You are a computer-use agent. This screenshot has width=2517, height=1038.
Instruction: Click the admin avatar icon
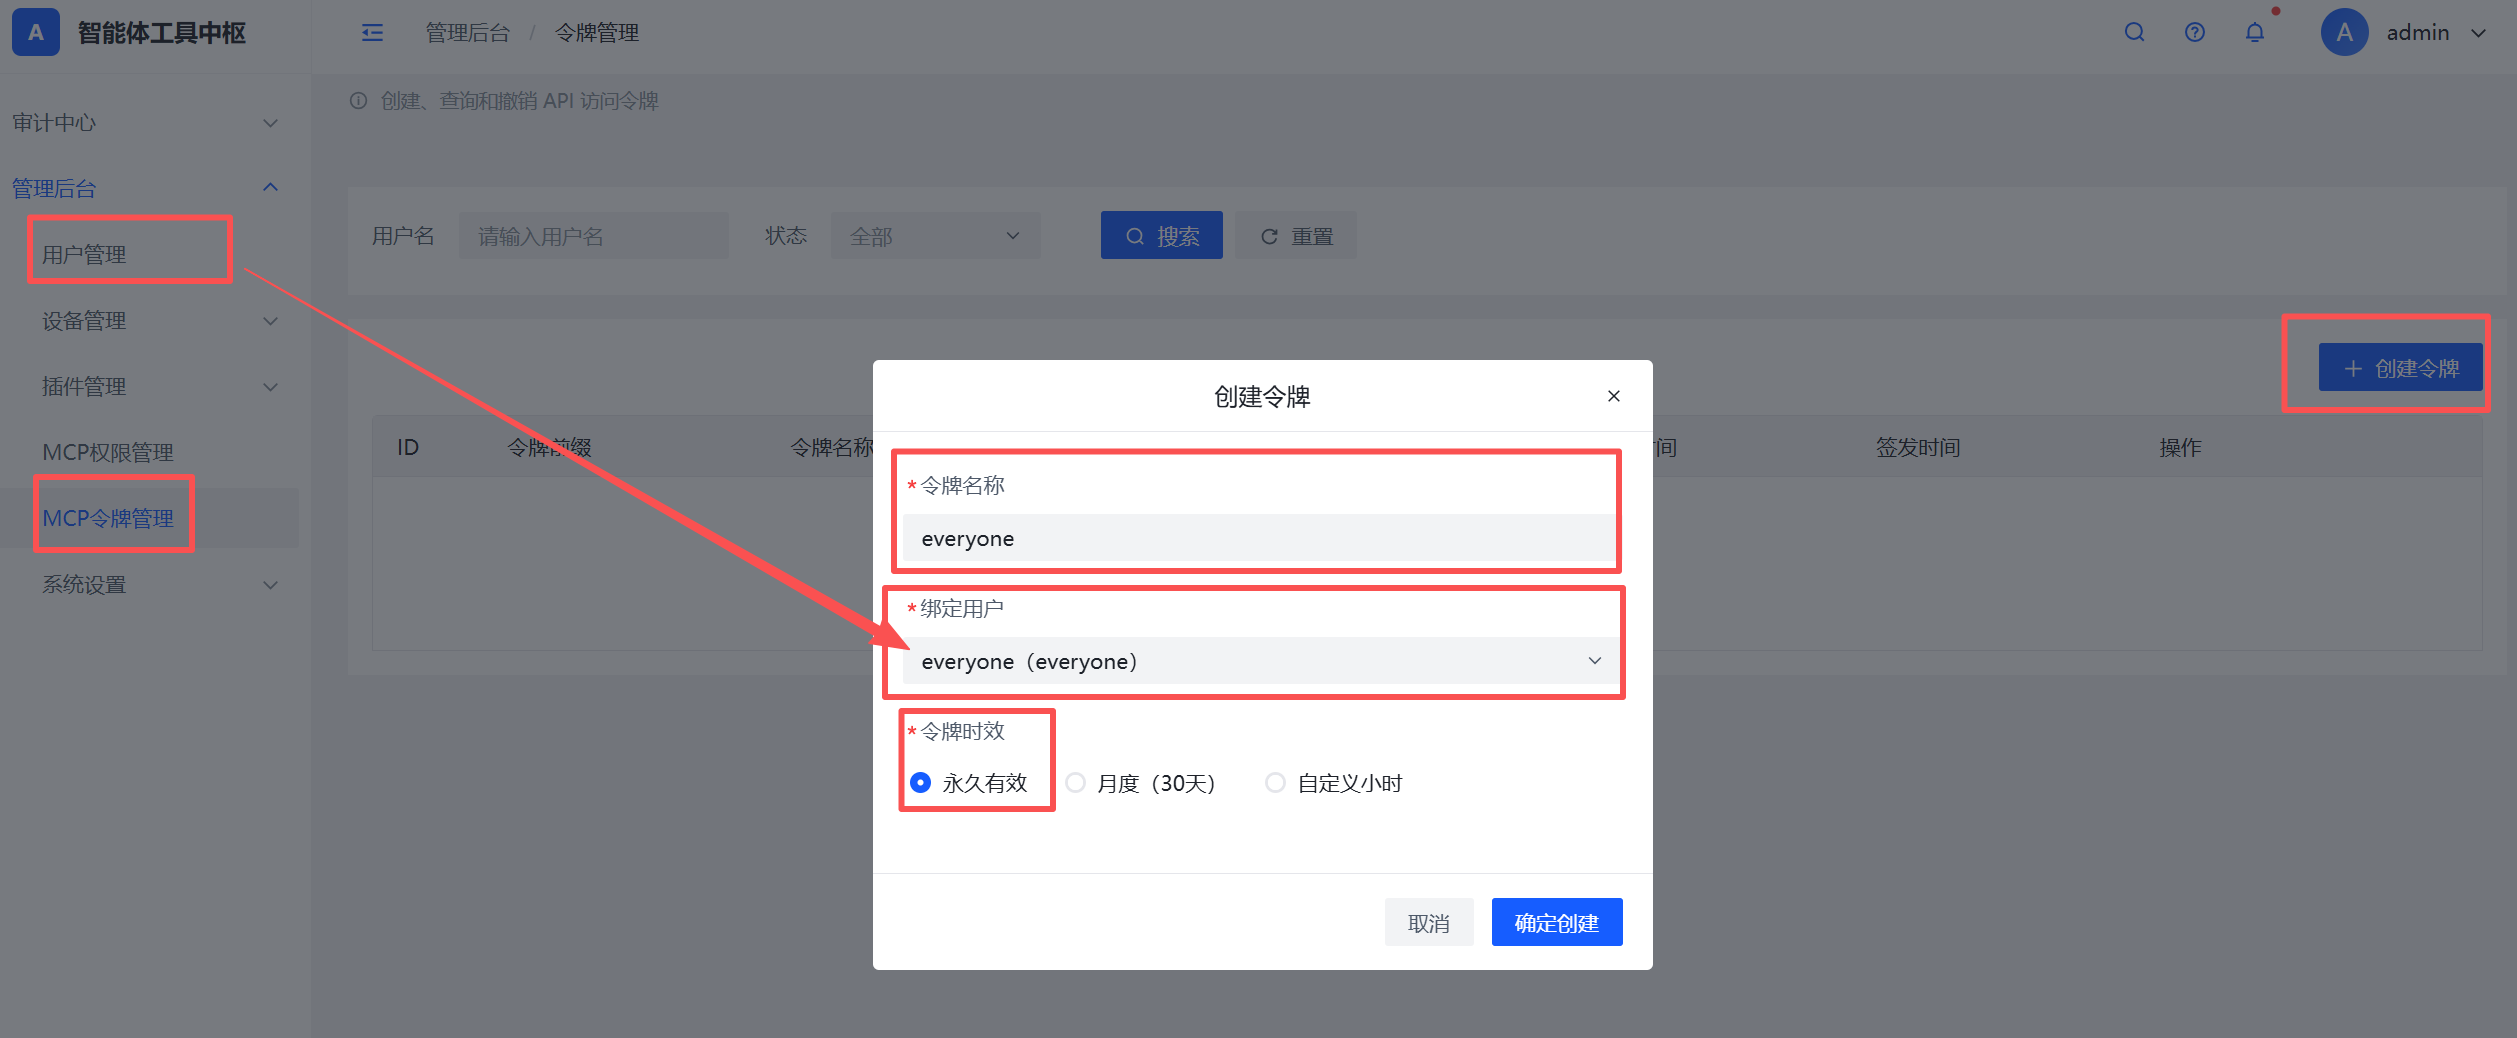point(2344,32)
